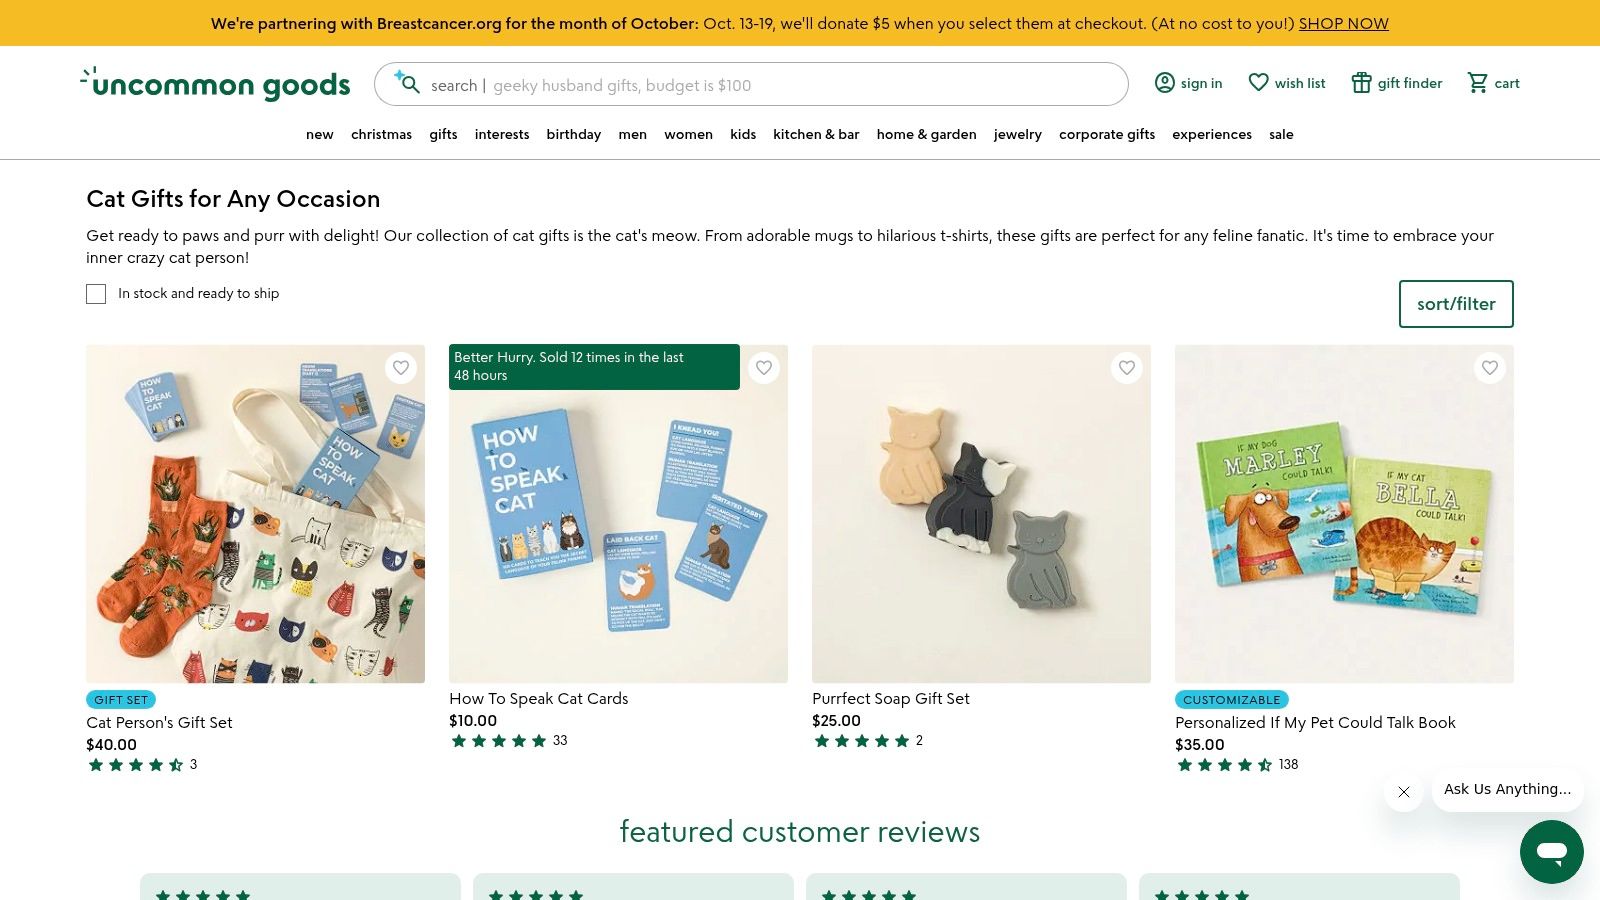Click the SHOP NOW banner link
1600x900 pixels.
[1343, 23]
